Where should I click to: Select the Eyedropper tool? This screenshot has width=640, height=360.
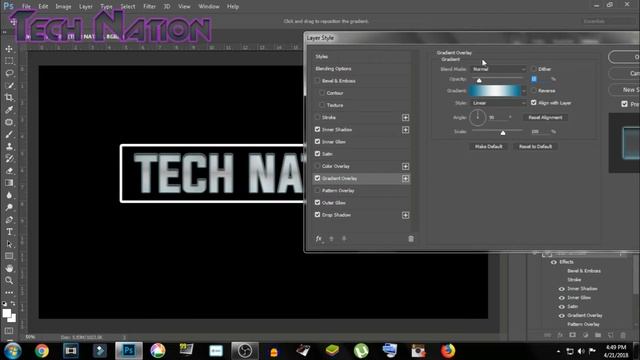click(9, 110)
